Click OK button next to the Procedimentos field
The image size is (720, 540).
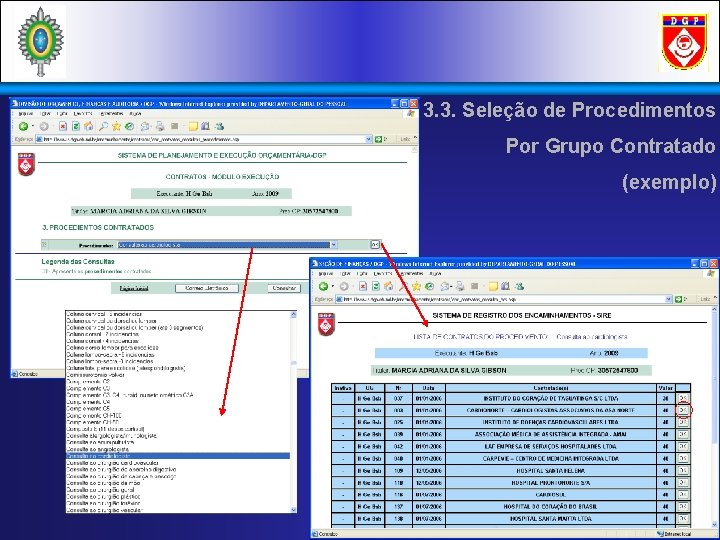(x=375, y=245)
